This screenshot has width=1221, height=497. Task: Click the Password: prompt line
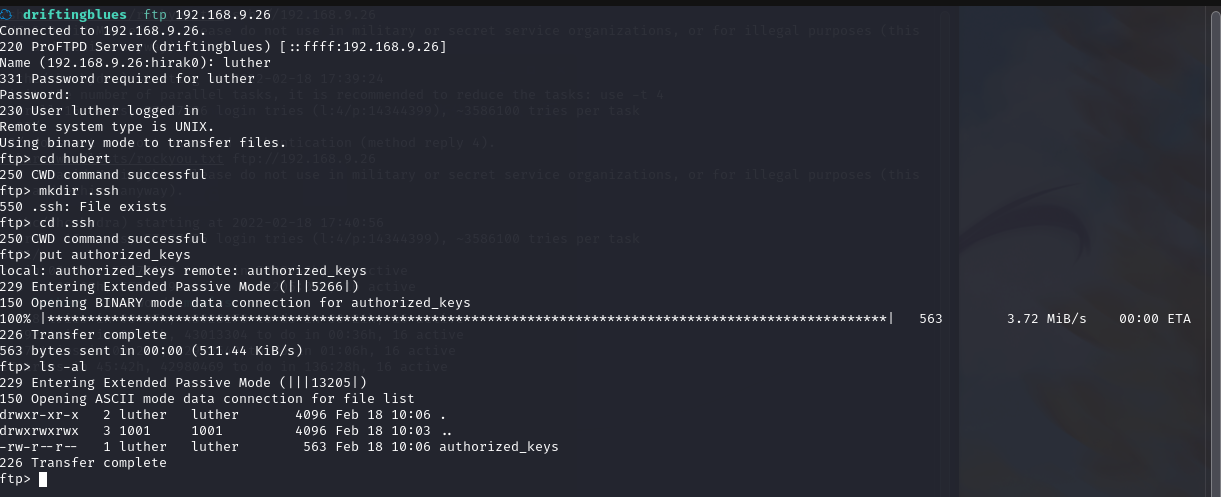[35, 94]
